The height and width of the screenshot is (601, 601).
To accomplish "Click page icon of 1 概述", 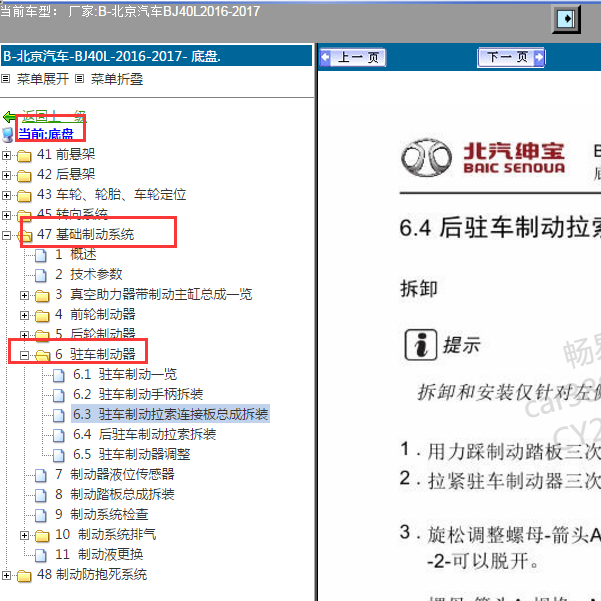I will tap(41, 255).
